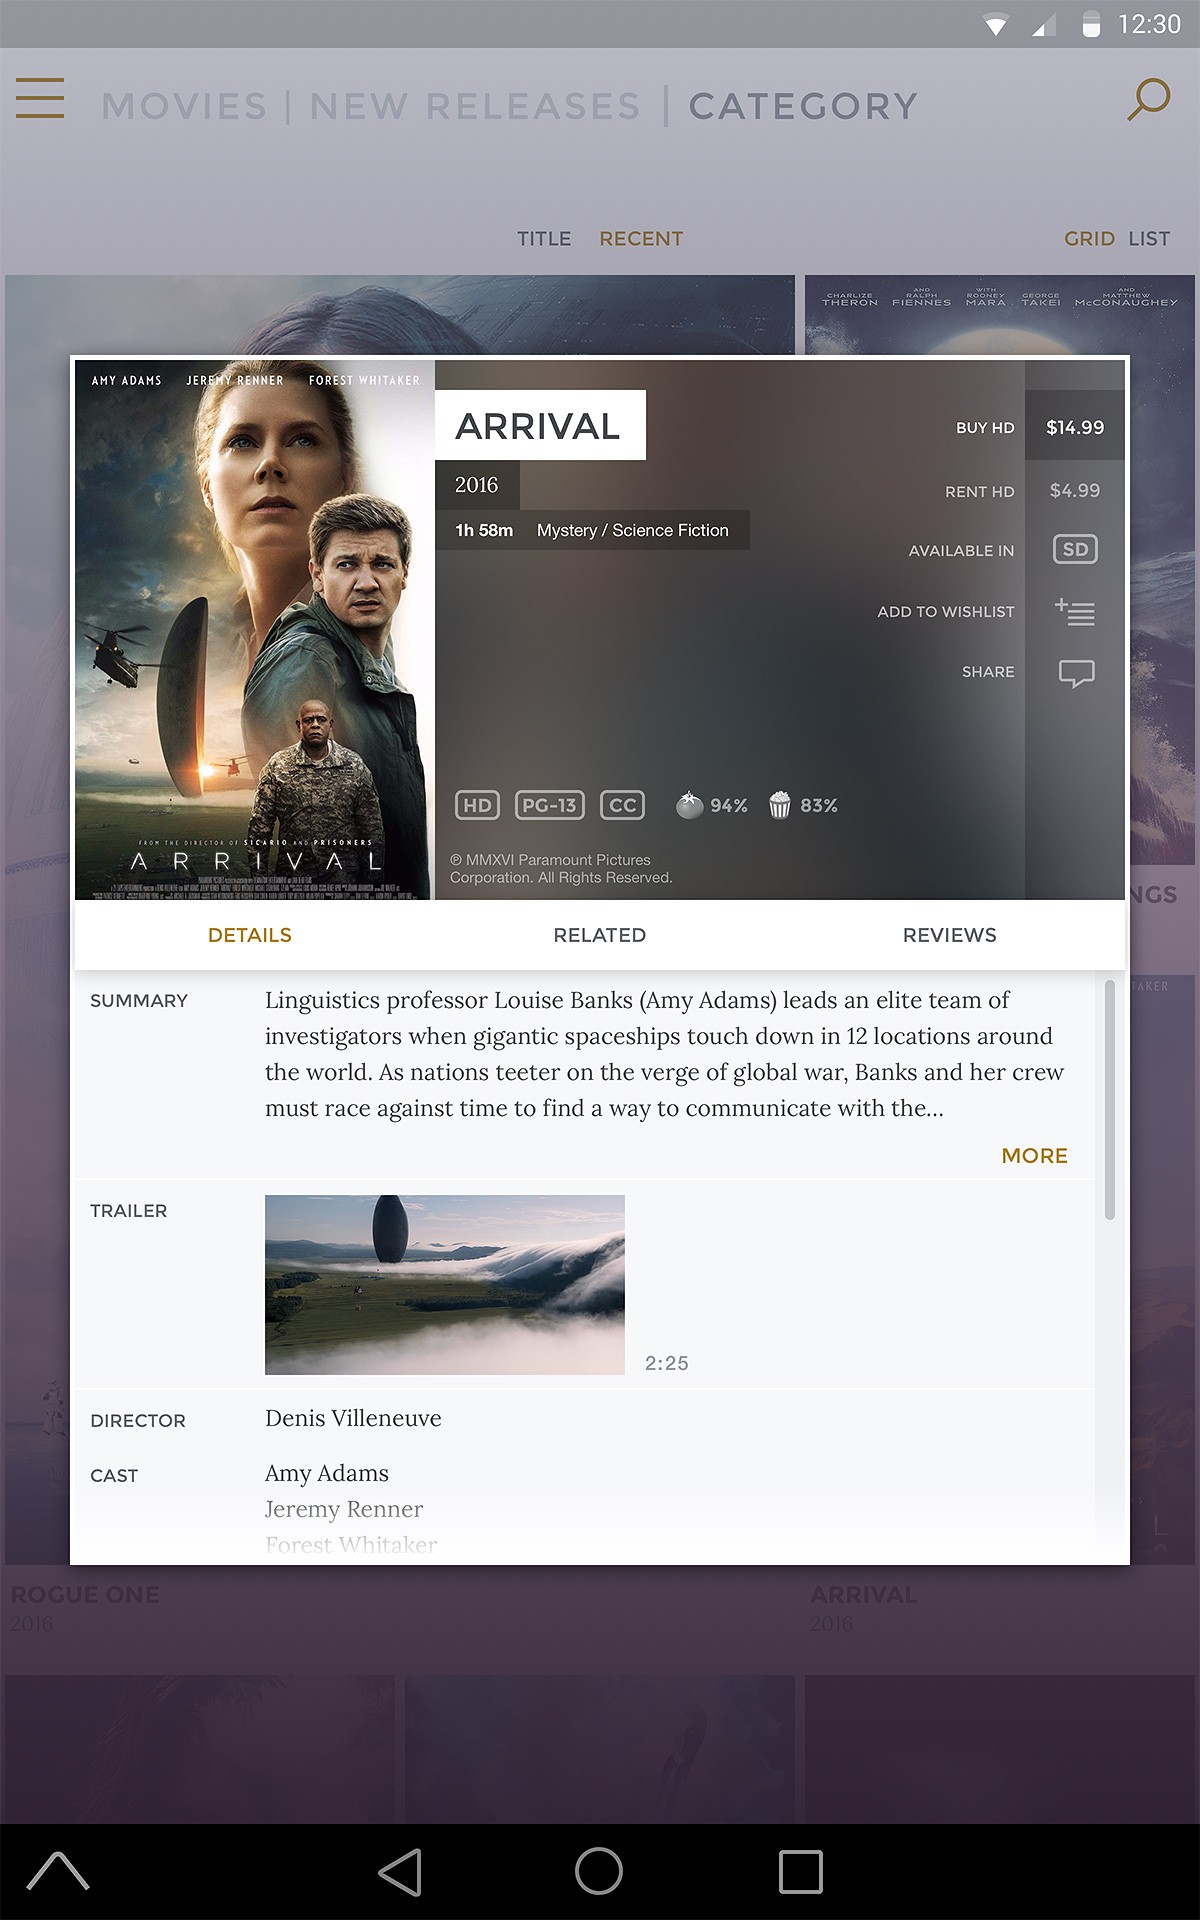Image resolution: width=1200 pixels, height=1920 pixels.
Task: Open the Related tab
Action: [x=600, y=935]
